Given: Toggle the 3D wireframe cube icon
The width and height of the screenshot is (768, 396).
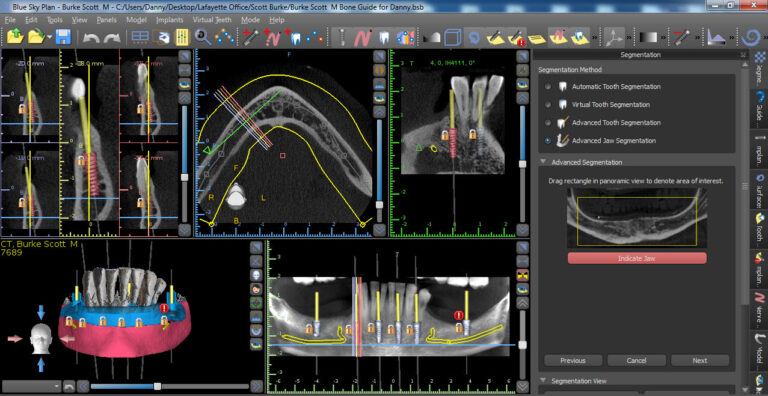Looking at the screenshot, I should click(x=453, y=37).
